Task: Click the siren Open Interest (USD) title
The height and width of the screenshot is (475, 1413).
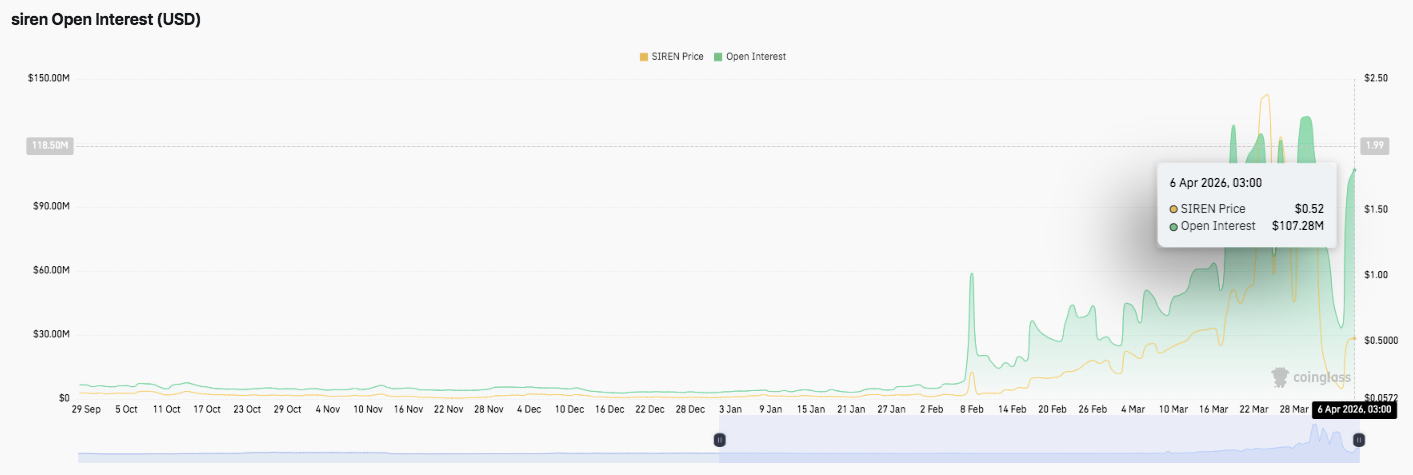Action: click(x=106, y=20)
